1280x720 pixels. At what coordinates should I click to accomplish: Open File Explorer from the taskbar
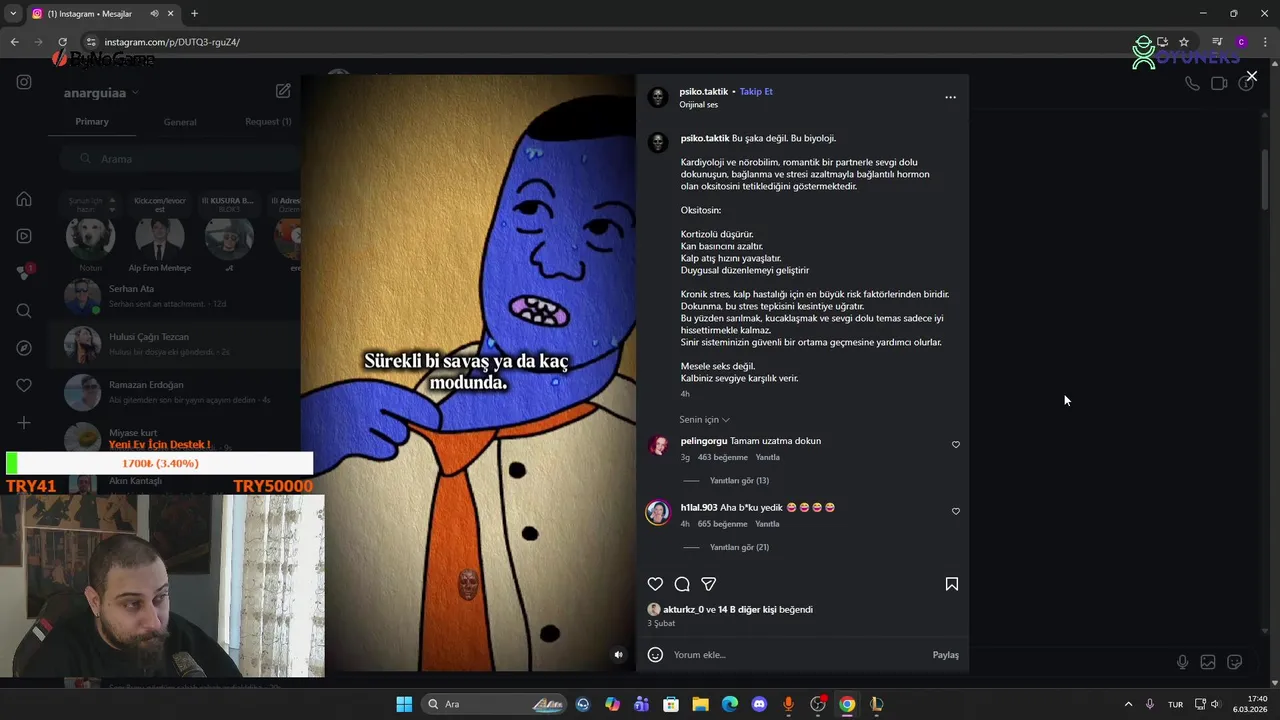(x=700, y=704)
